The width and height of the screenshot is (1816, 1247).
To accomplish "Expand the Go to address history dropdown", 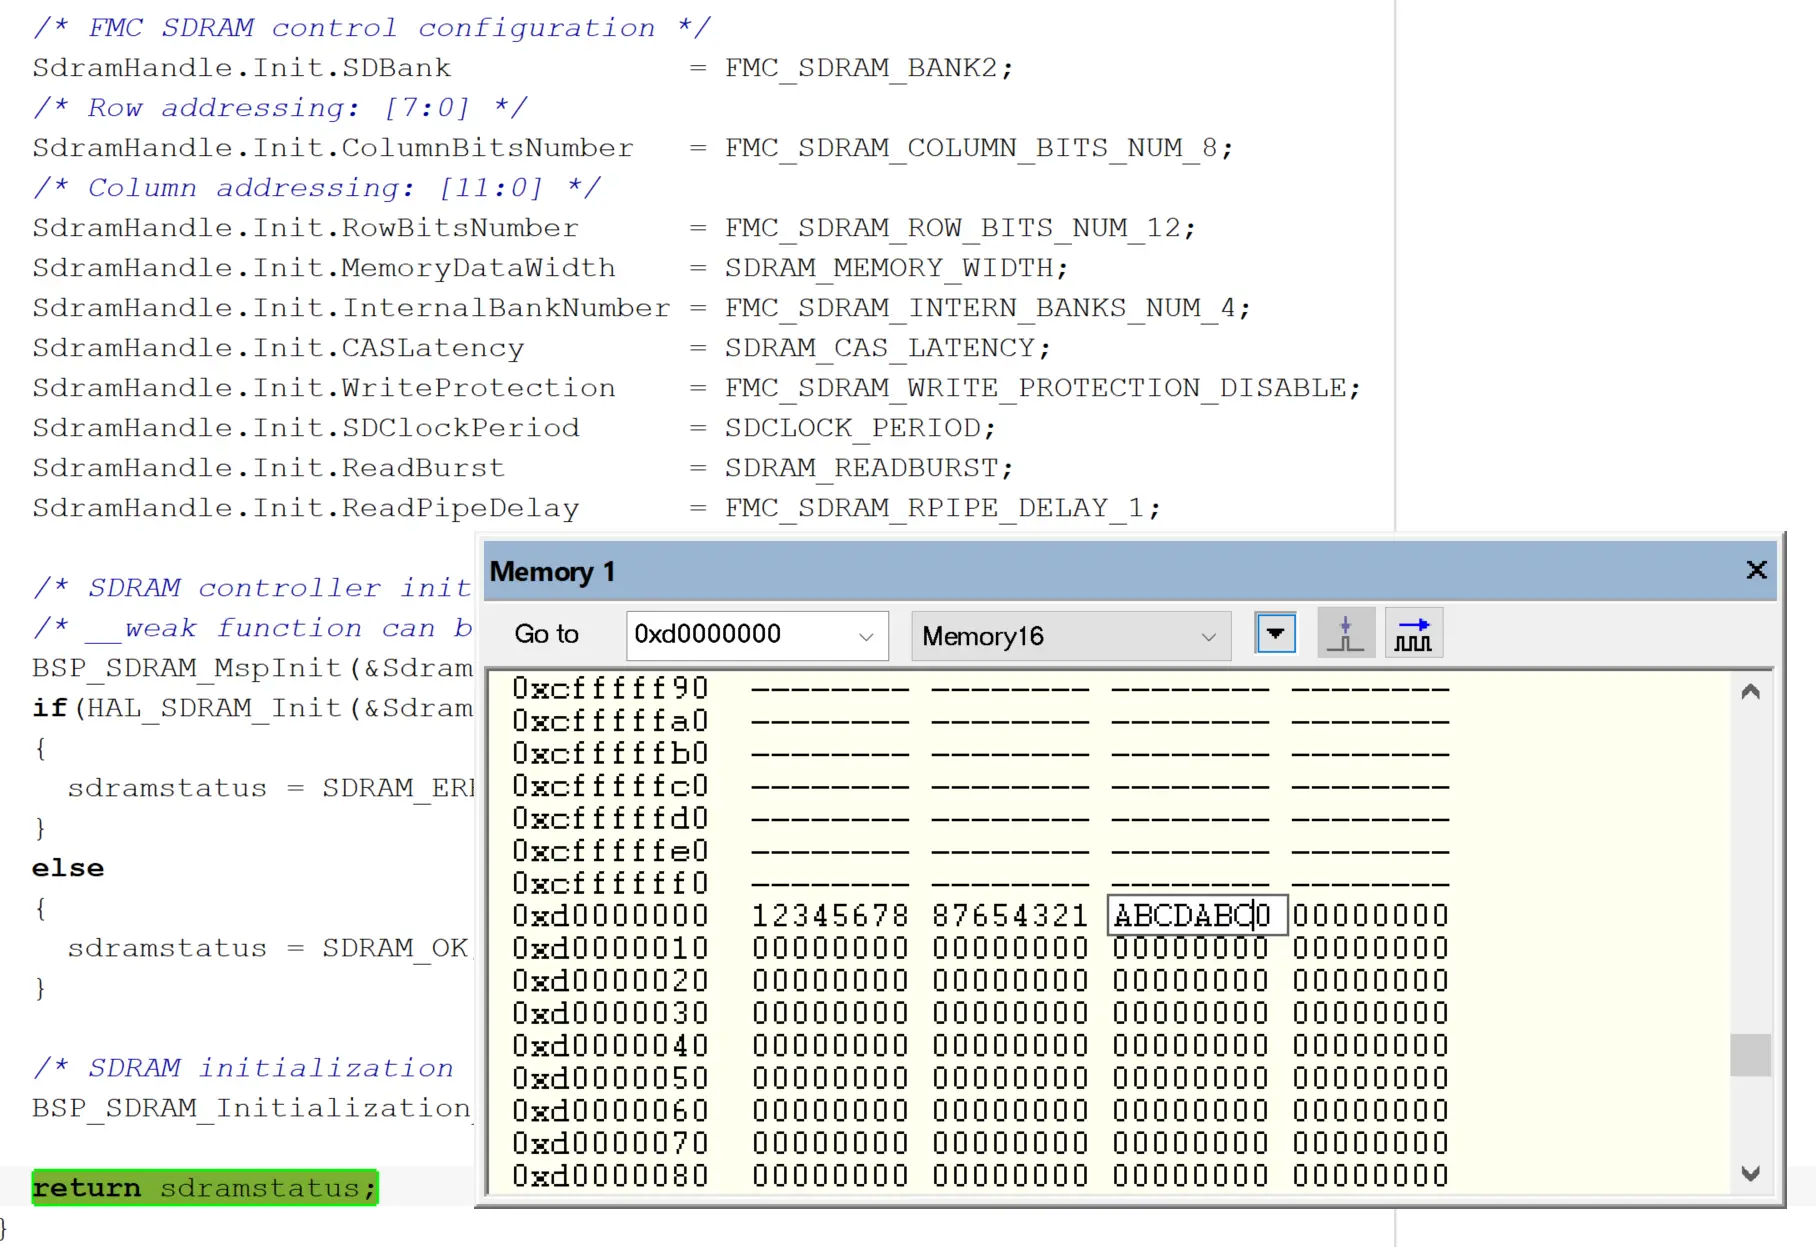I will tap(866, 636).
